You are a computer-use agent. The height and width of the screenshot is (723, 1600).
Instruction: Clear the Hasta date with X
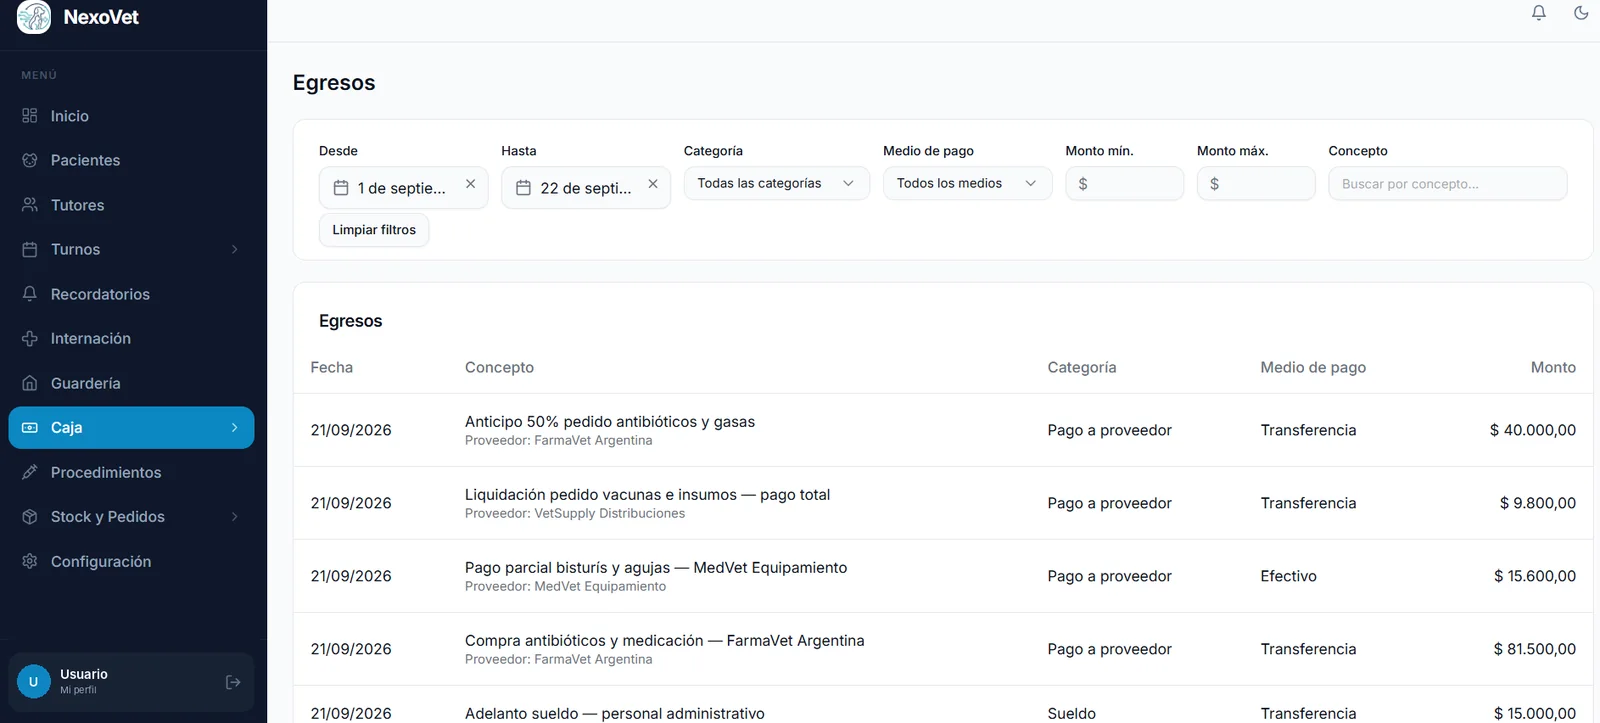pyautogui.click(x=653, y=184)
